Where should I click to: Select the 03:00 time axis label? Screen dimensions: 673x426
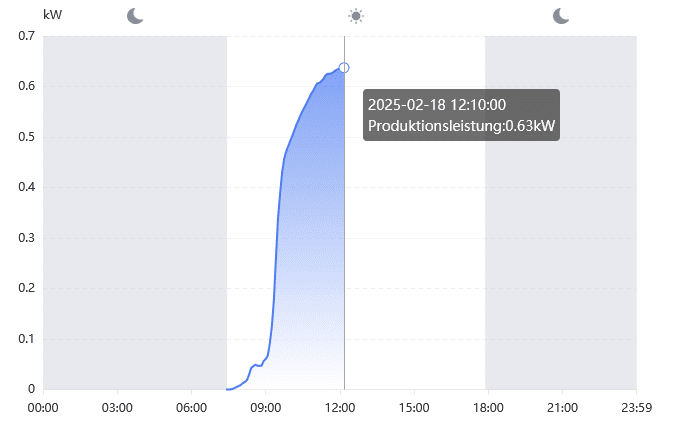(117, 407)
